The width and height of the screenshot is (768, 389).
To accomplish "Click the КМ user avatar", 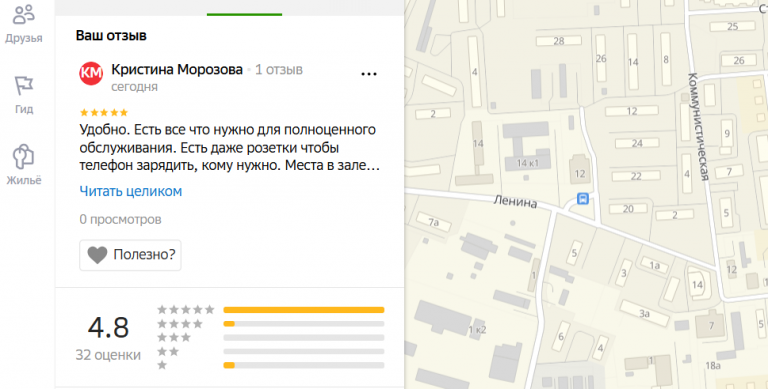I will (x=91, y=73).
